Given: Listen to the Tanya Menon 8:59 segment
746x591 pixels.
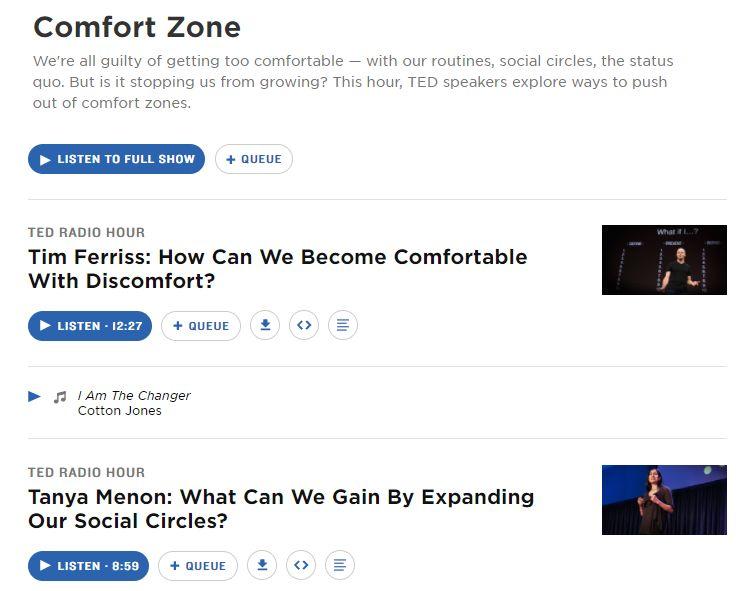Looking at the screenshot, I should 88,566.
